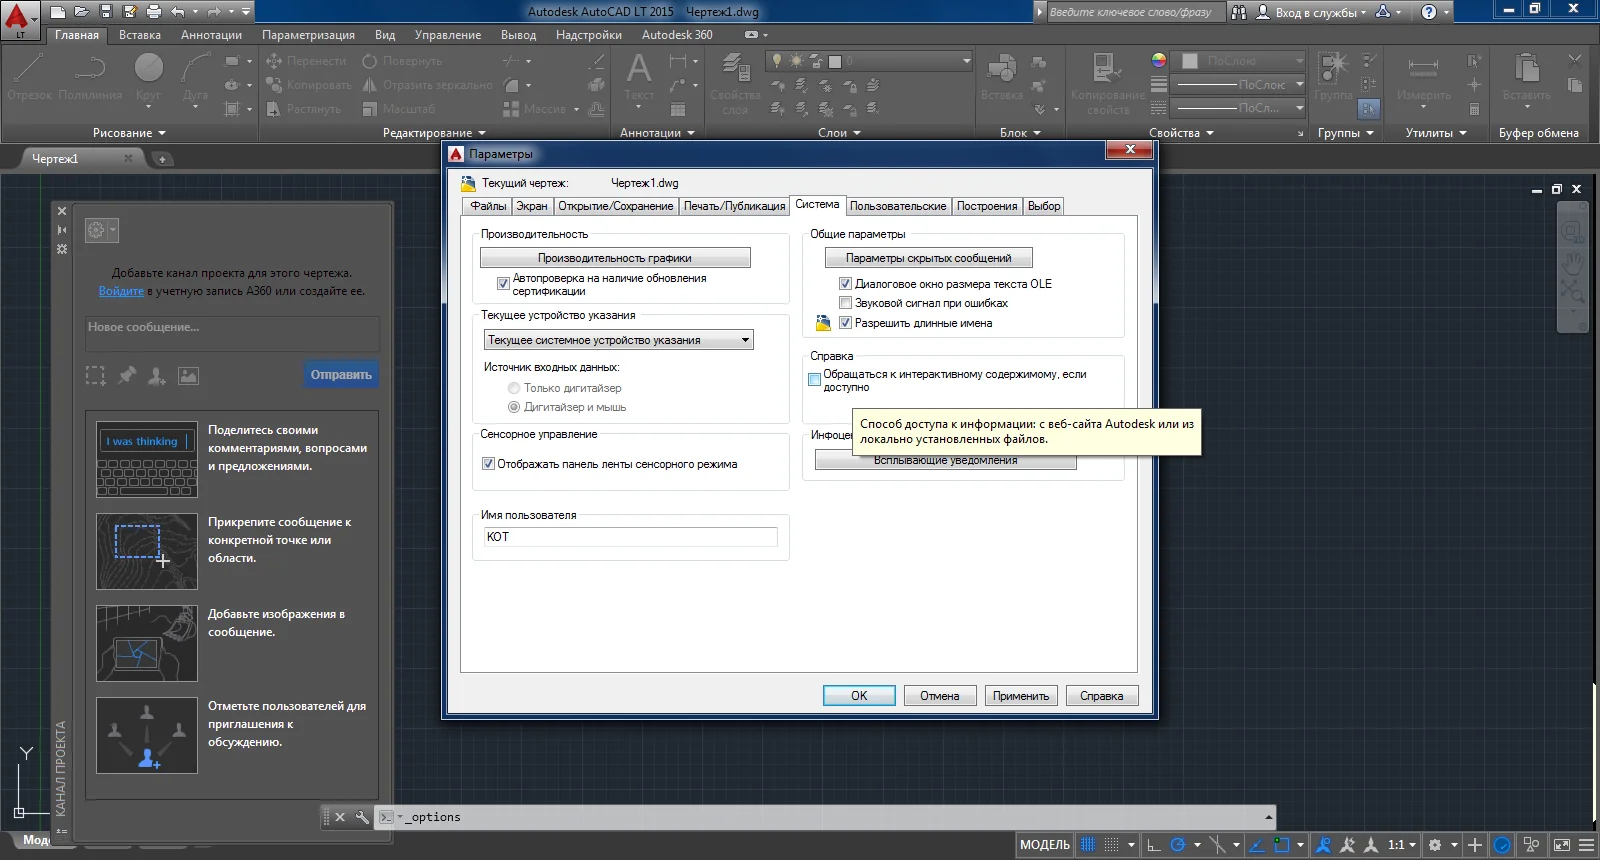Toggle Отображать панель ленты сенсорного режима checkbox

(488, 464)
